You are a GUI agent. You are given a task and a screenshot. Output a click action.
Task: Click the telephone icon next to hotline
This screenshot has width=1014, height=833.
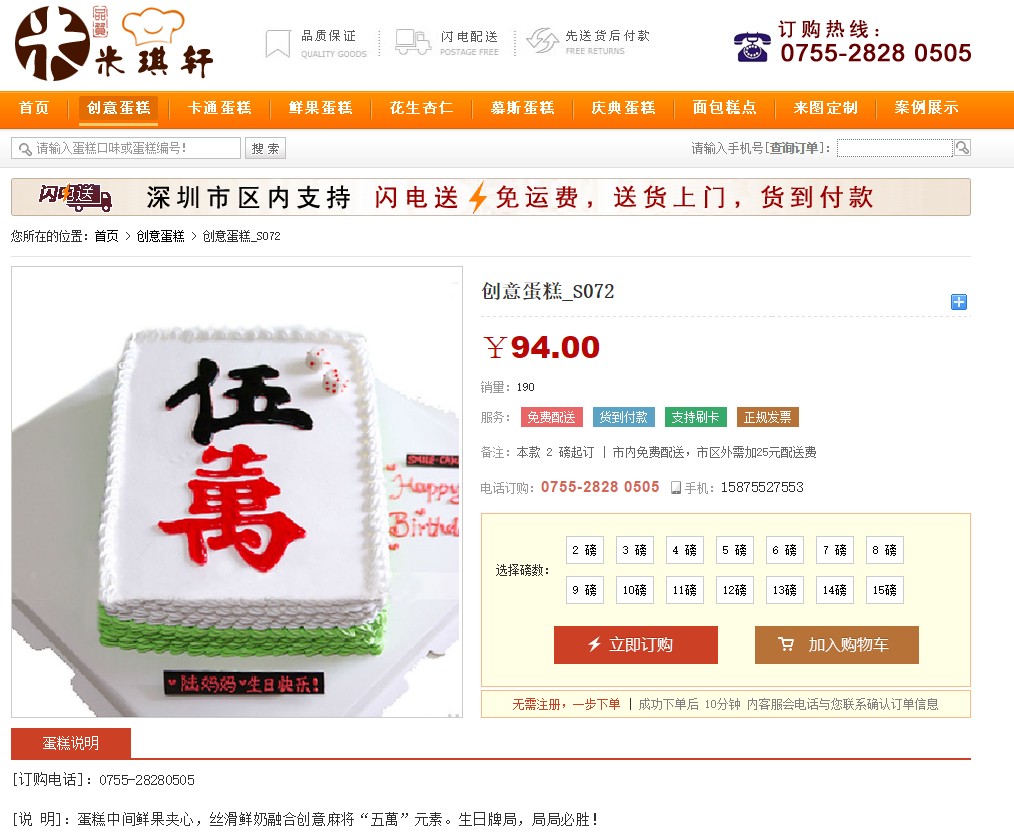(x=751, y=47)
